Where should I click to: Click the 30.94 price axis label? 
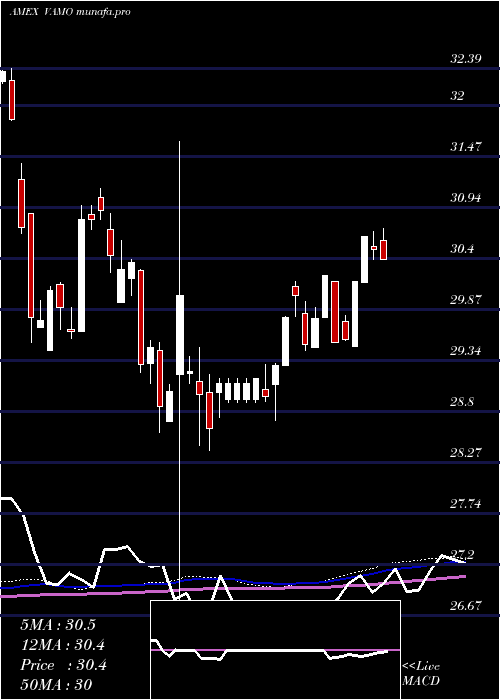pos(466,197)
